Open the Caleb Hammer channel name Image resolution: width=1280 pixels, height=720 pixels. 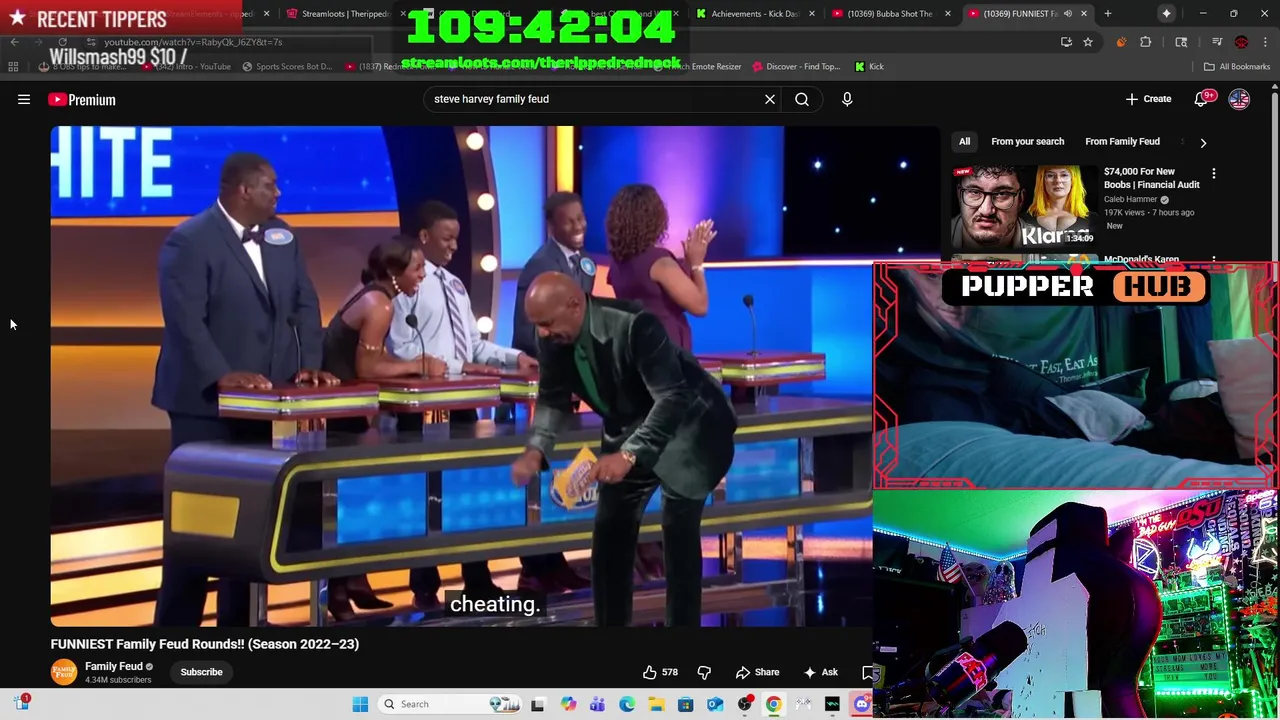(1130, 199)
